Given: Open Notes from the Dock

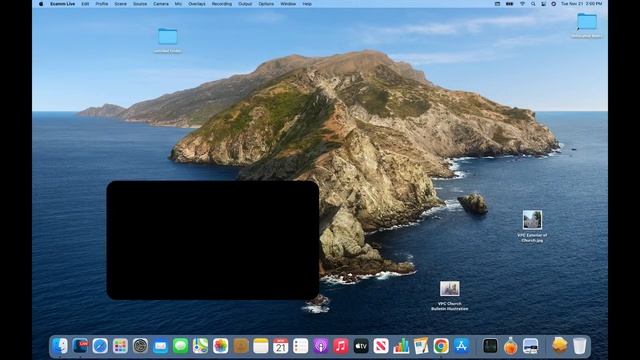Looking at the screenshot, I should pos(260,346).
